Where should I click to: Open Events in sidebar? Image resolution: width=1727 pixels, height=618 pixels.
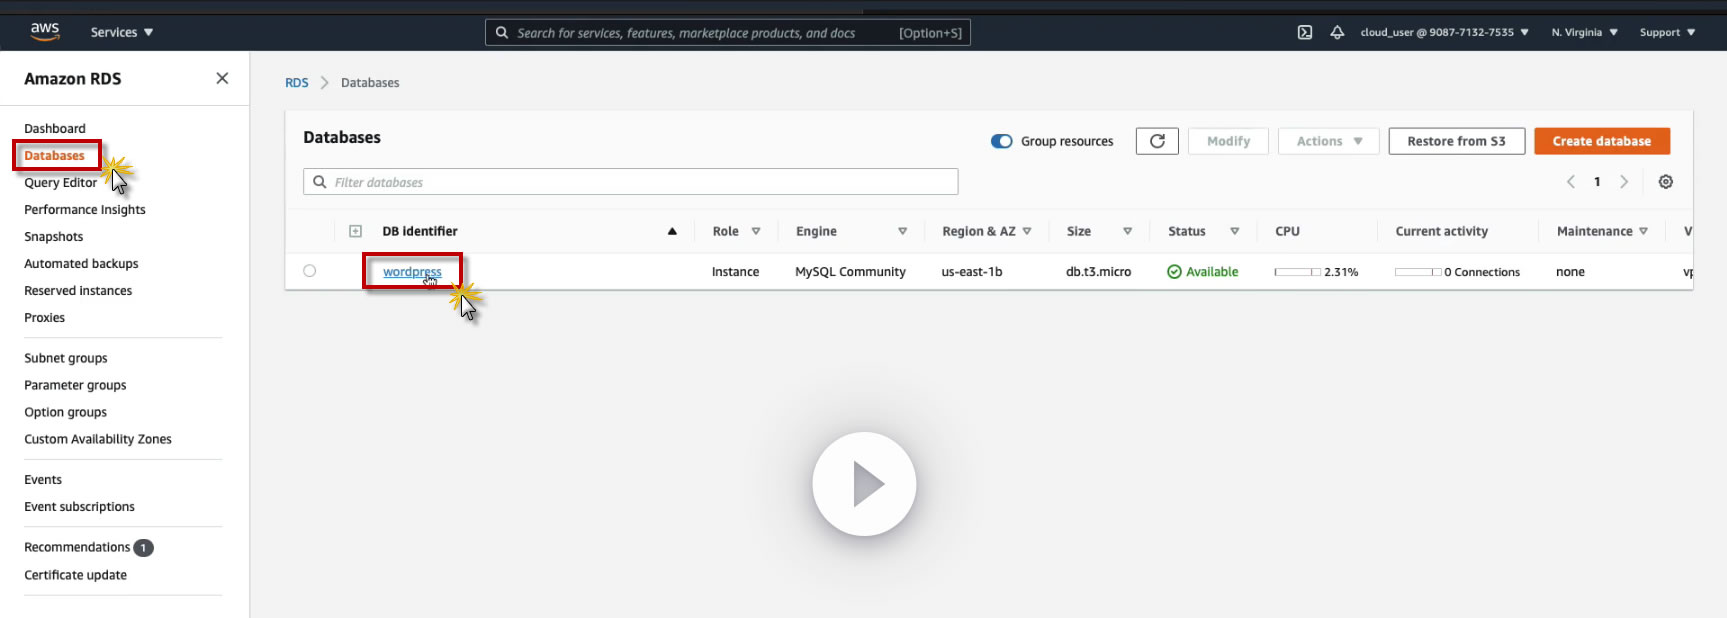43,480
